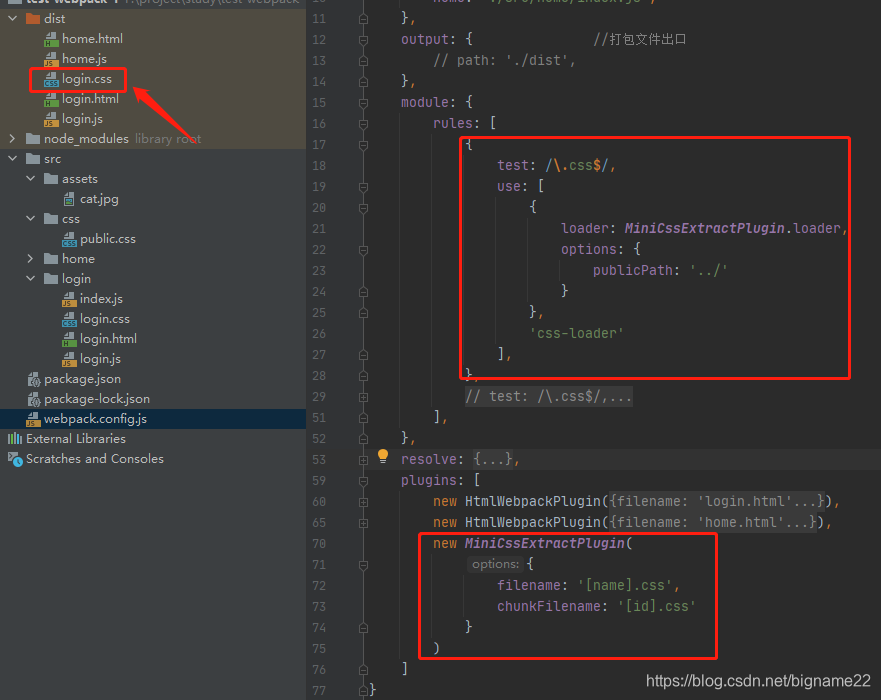Select Scratches and Consoles node
This screenshot has width=881, height=700.
[x=95, y=459]
